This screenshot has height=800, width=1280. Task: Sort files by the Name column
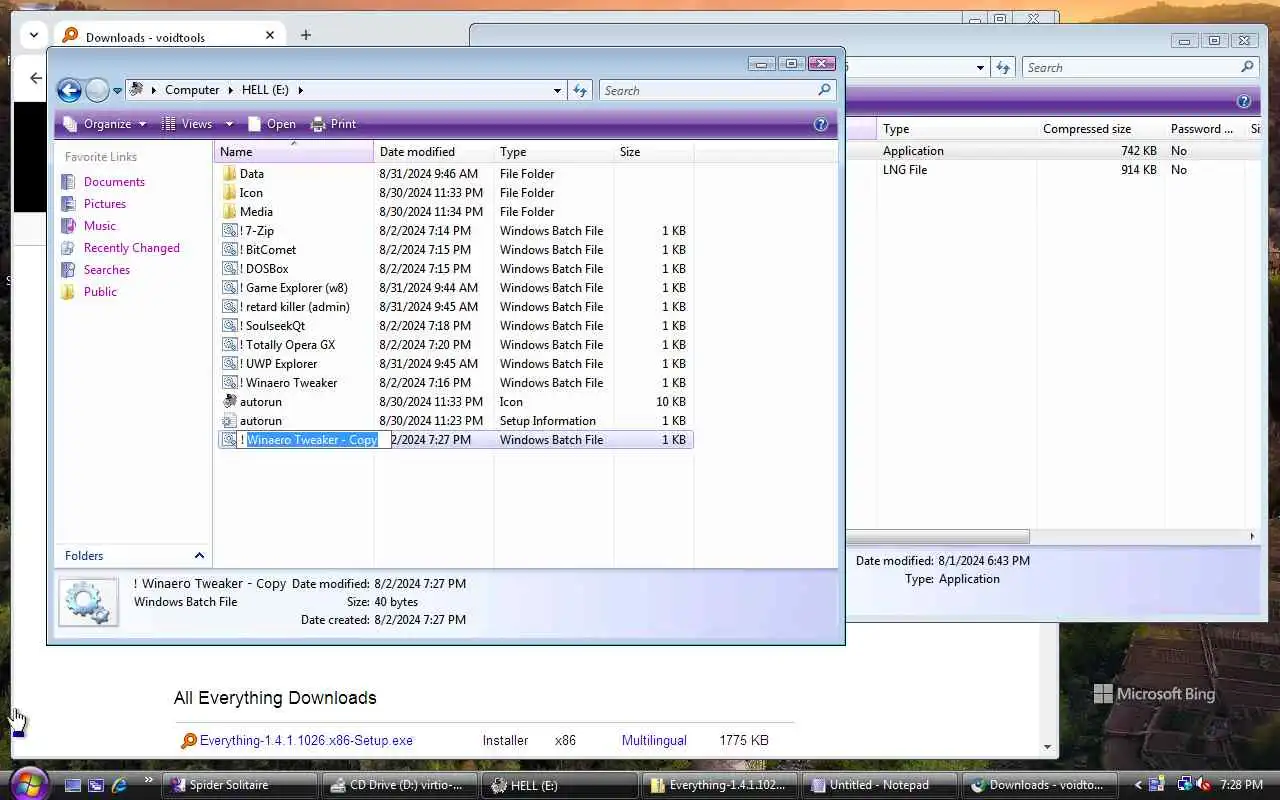(x=294, y=152)
